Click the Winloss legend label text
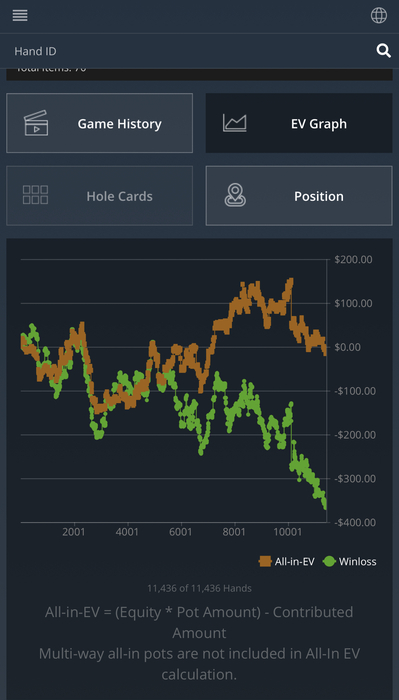 pos(357,562)
